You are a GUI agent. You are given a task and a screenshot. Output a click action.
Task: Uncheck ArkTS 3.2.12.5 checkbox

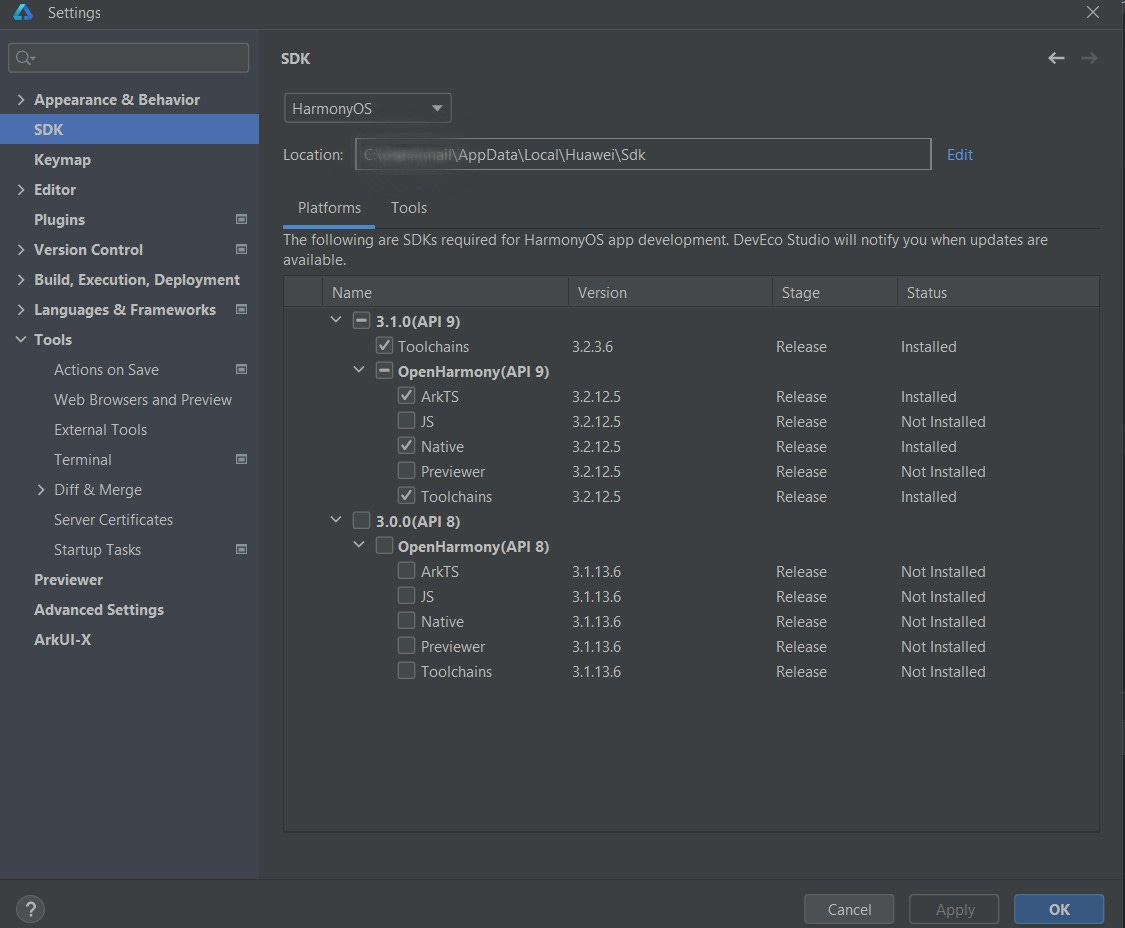pyautogui.click(x=406, y=396)
